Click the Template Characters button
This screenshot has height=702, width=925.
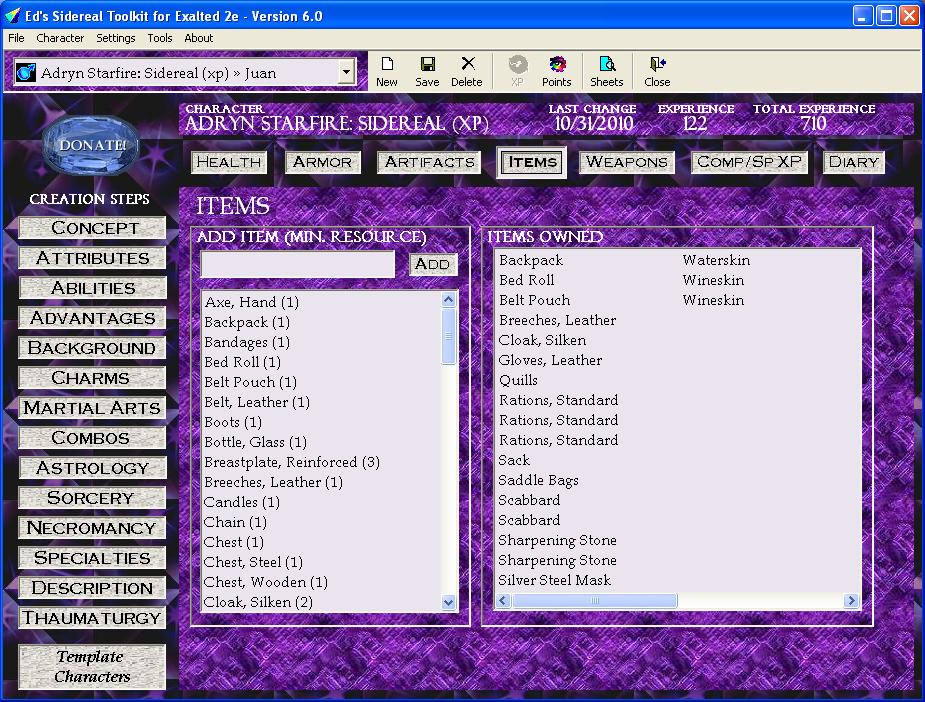[x=93, y=667]
